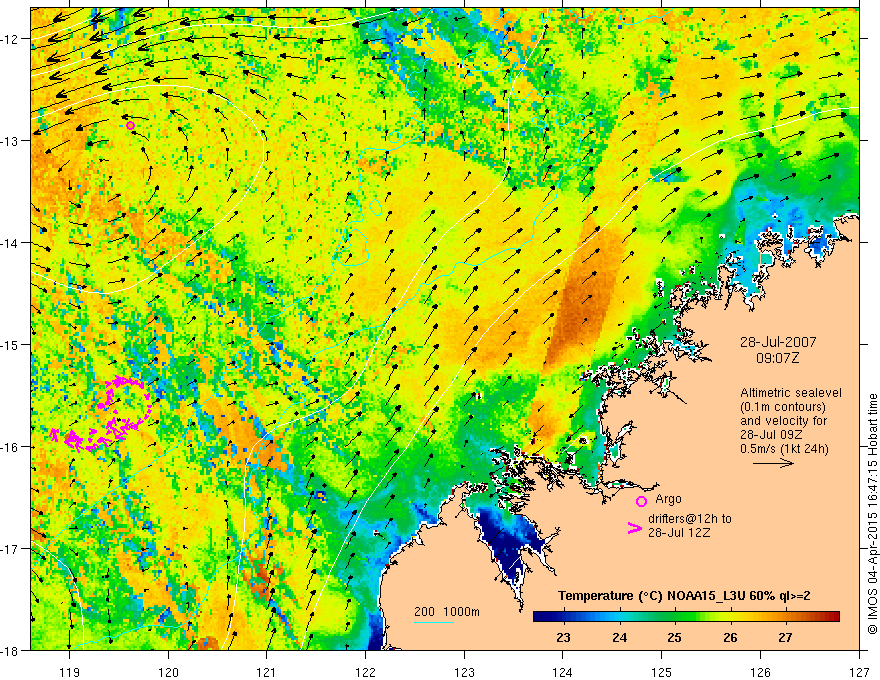
Task: Select the '(0.1m contours)' text line
Action: pyautogui.click(x=783, y=407)
